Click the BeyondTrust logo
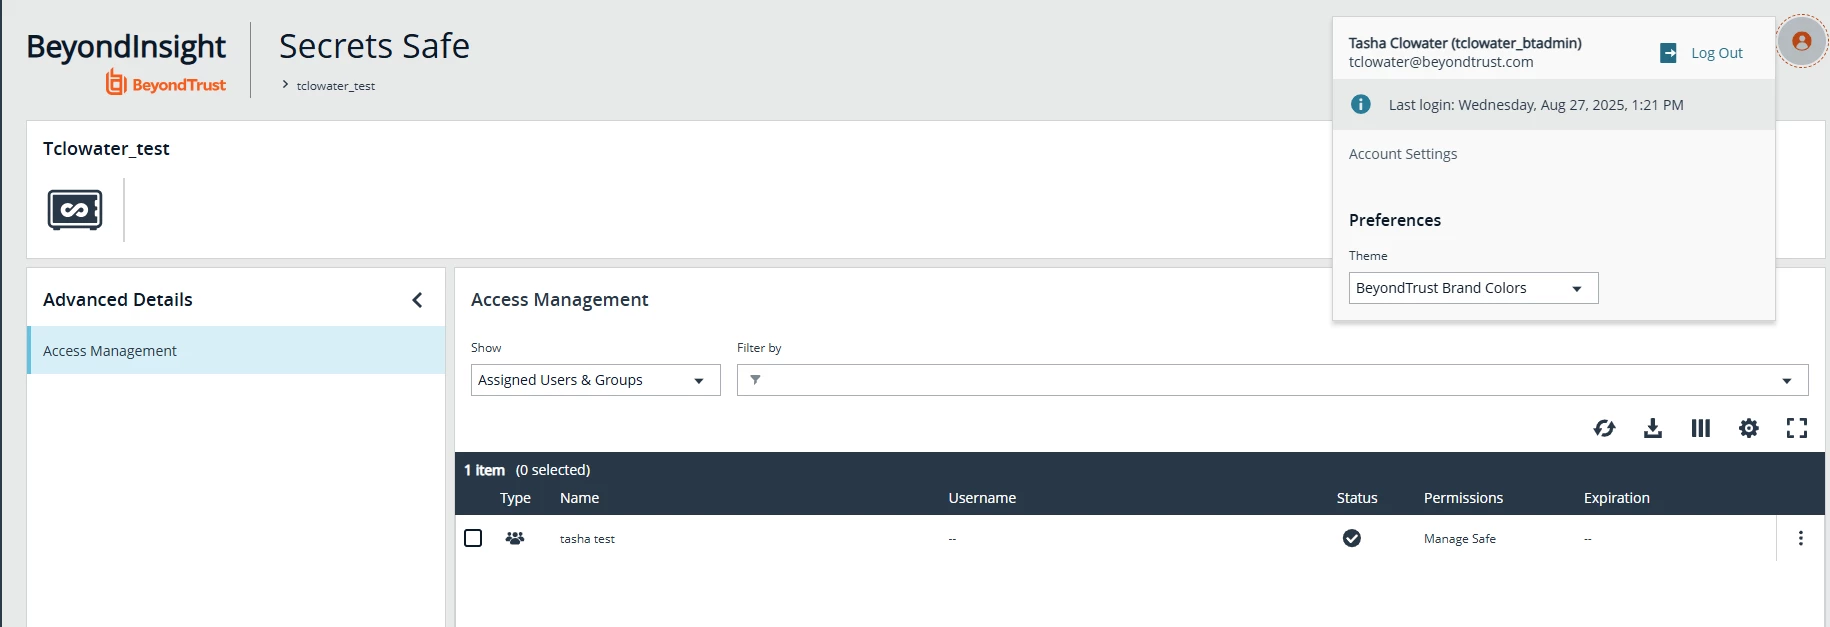This screenshot has height=627, width=1830. pos(166,83)
